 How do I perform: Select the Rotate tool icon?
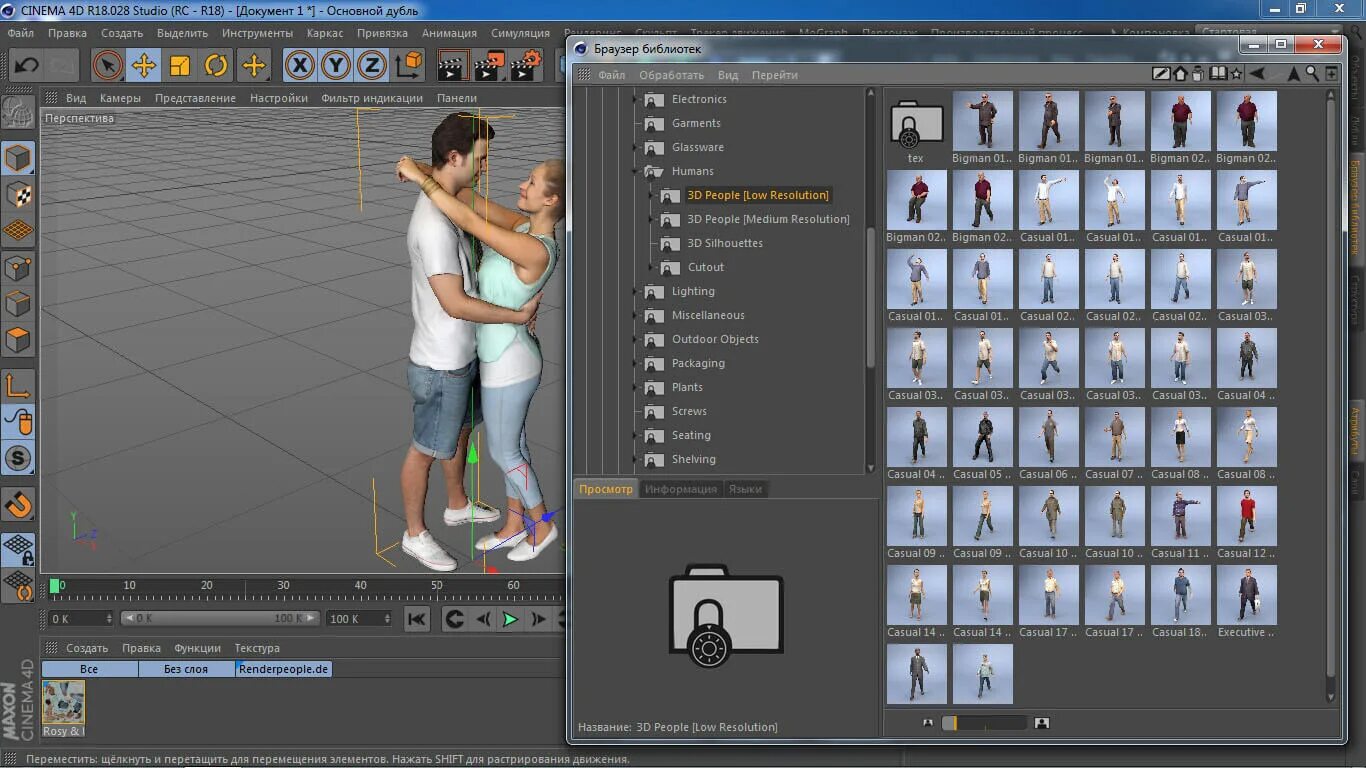coord(216,66)
